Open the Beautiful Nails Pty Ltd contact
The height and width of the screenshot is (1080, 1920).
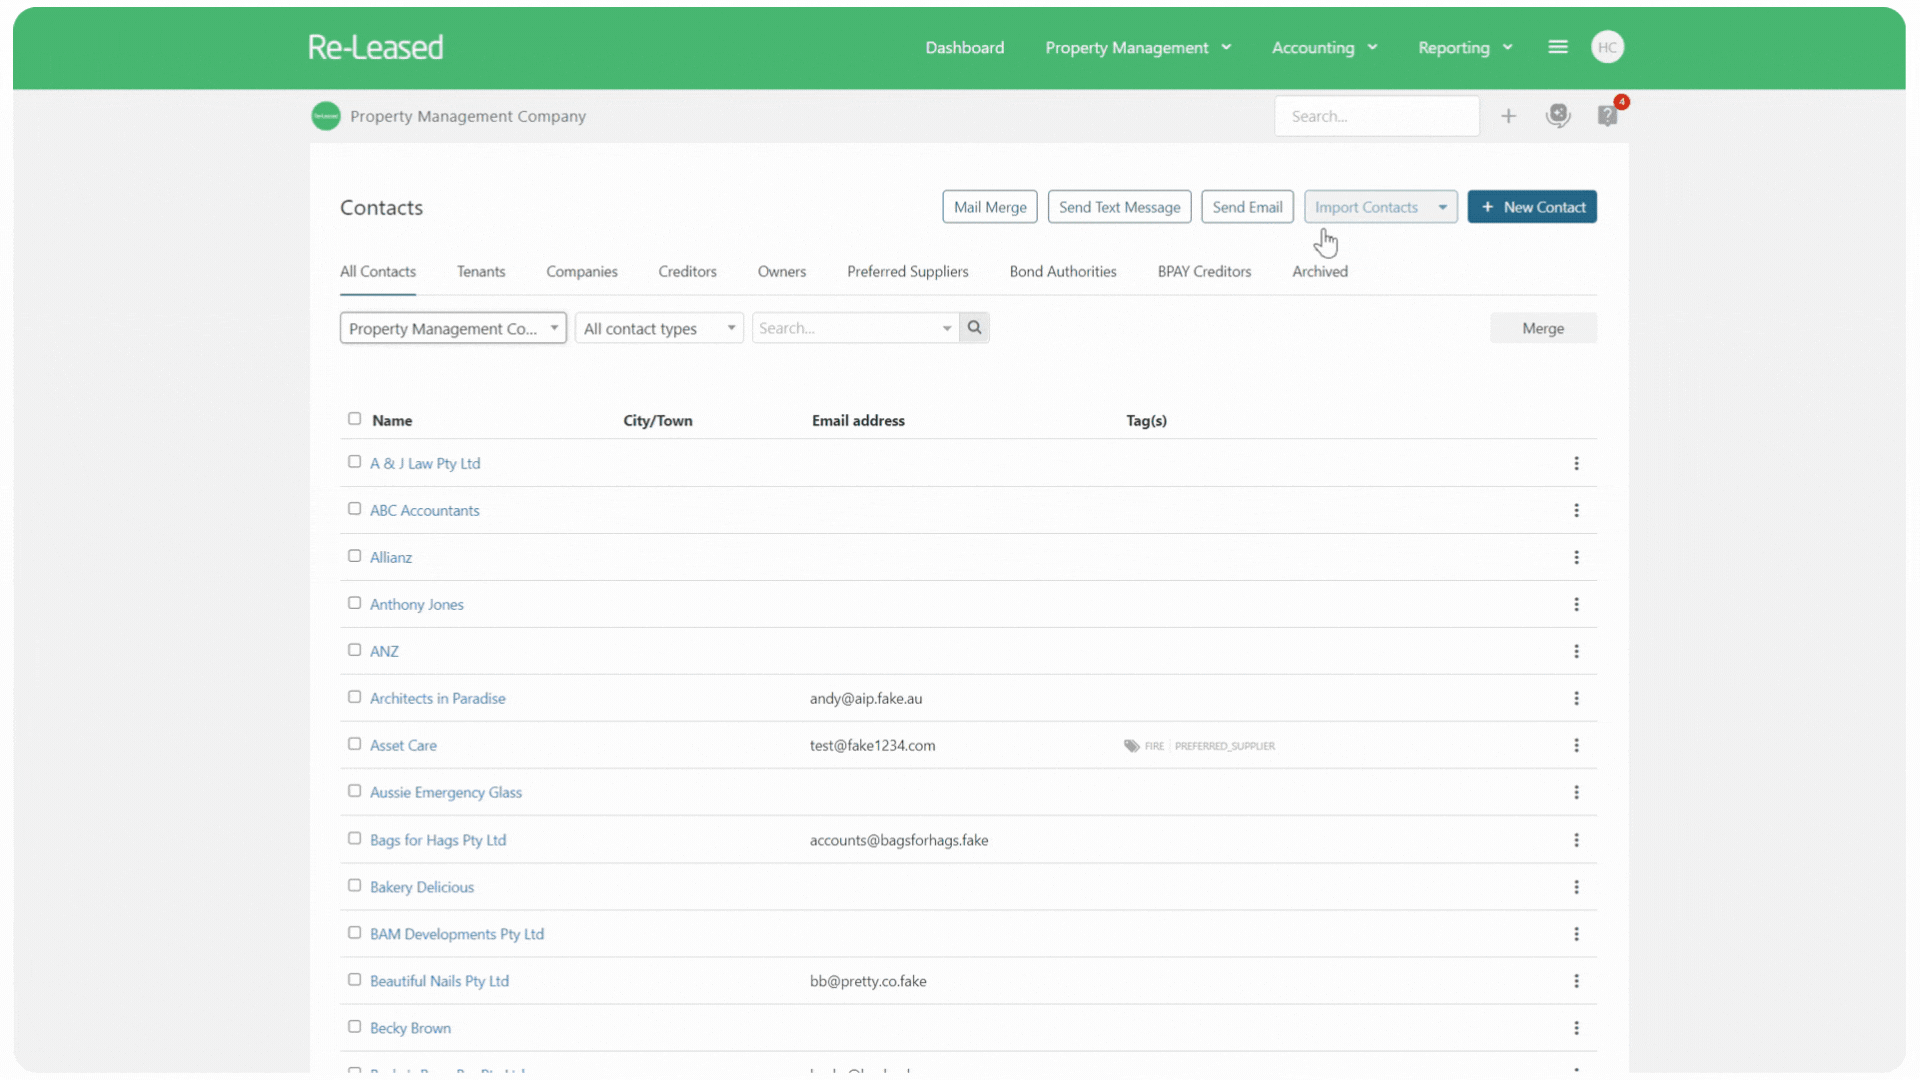coord(439,981)
